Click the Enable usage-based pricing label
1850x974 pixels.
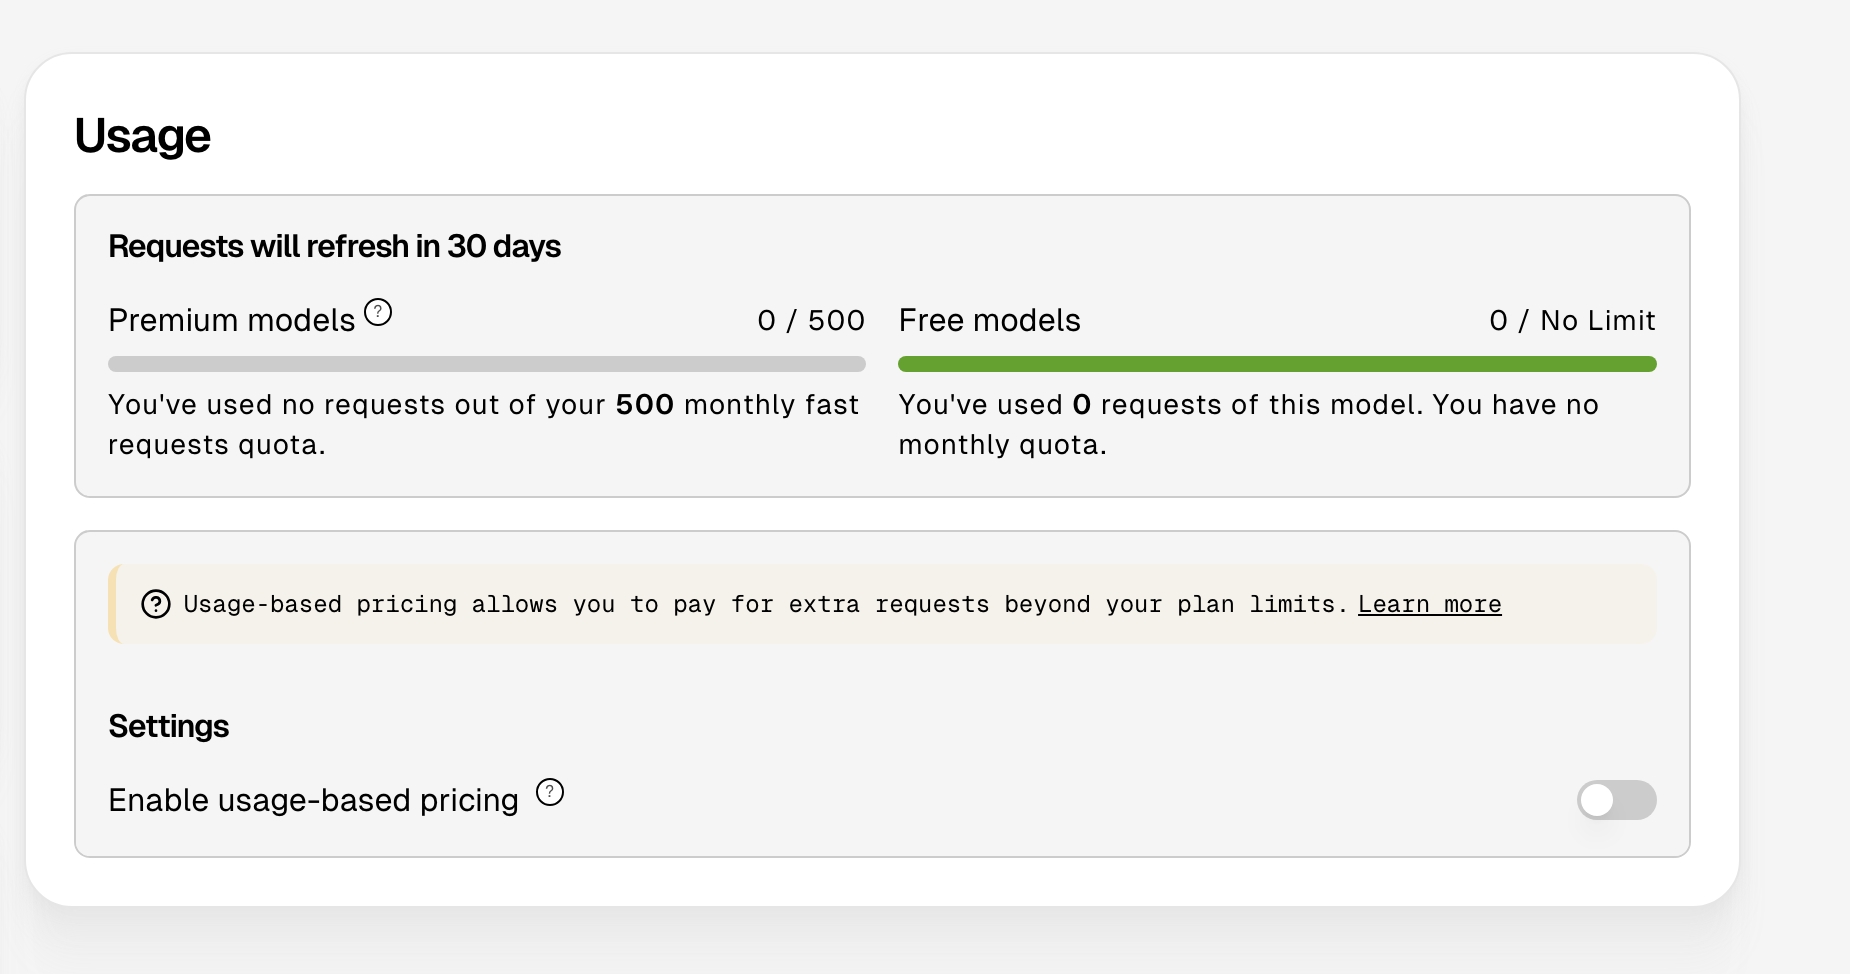pos(313,800)
